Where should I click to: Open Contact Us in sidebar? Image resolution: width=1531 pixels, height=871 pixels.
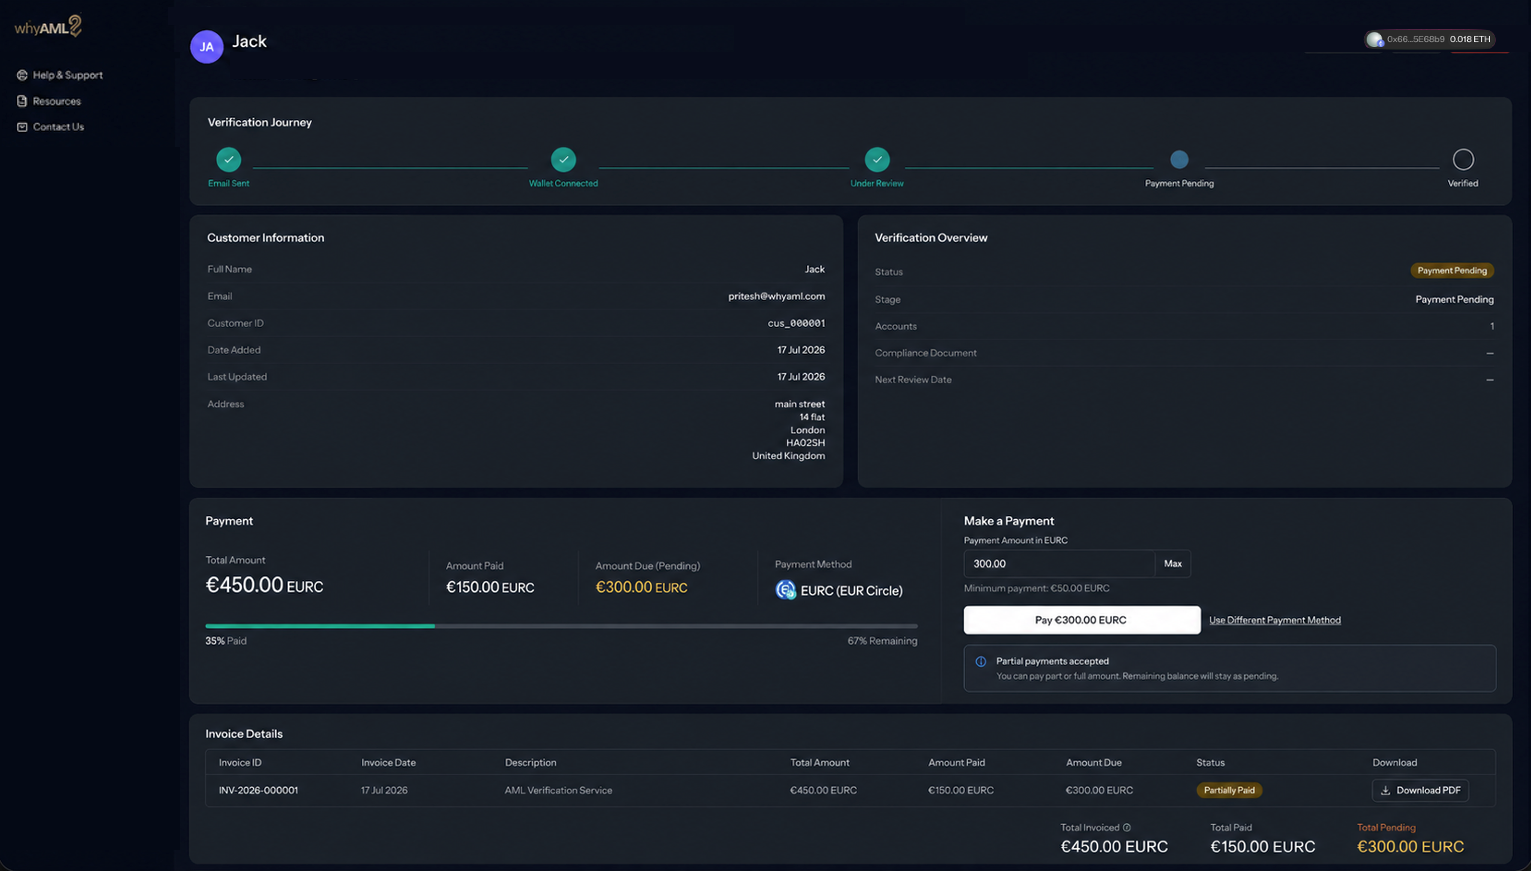50,127
